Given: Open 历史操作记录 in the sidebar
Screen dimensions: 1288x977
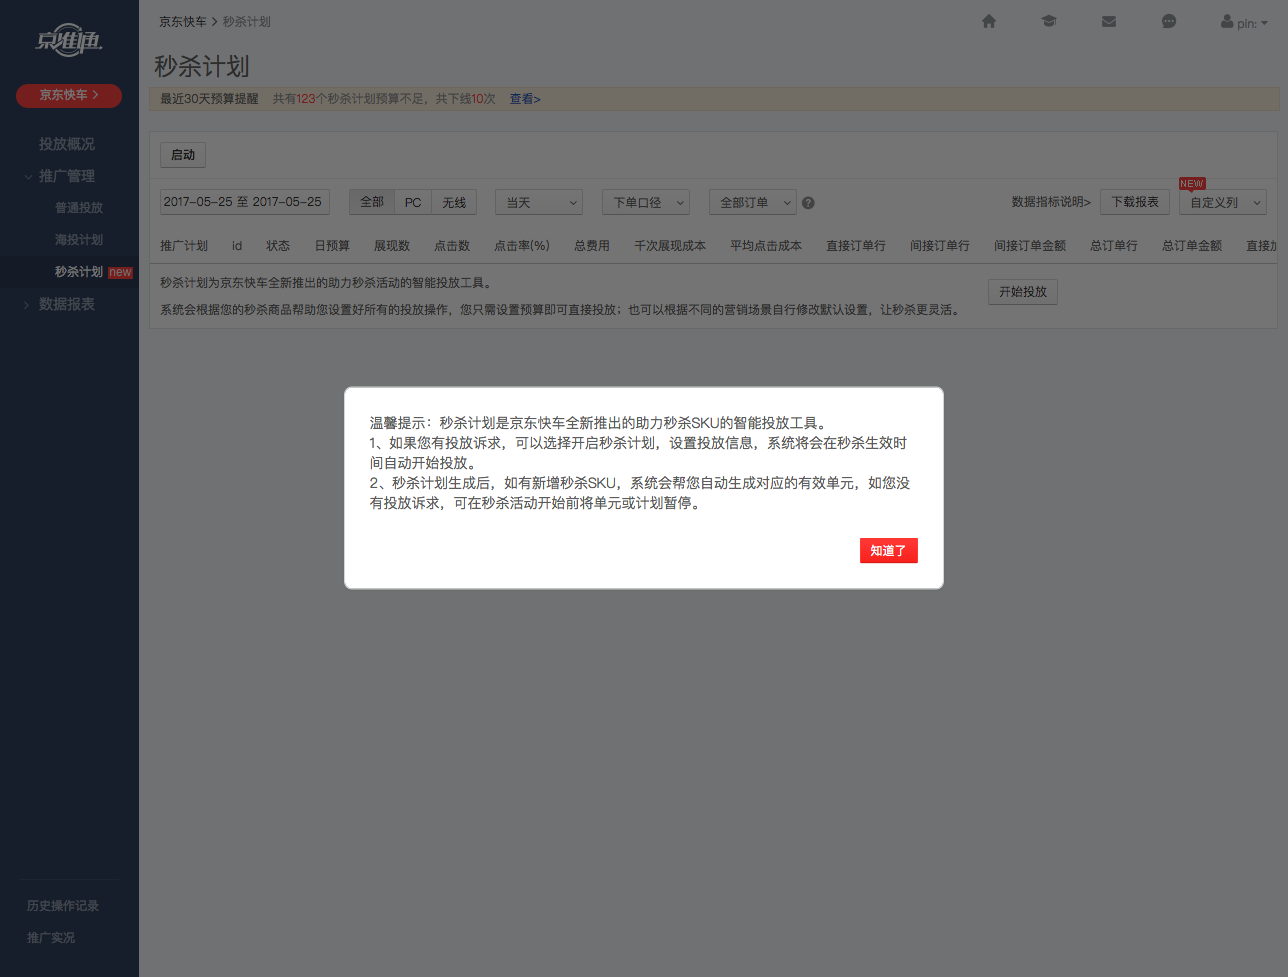Looking at the screenshot, I should [63, 906].
